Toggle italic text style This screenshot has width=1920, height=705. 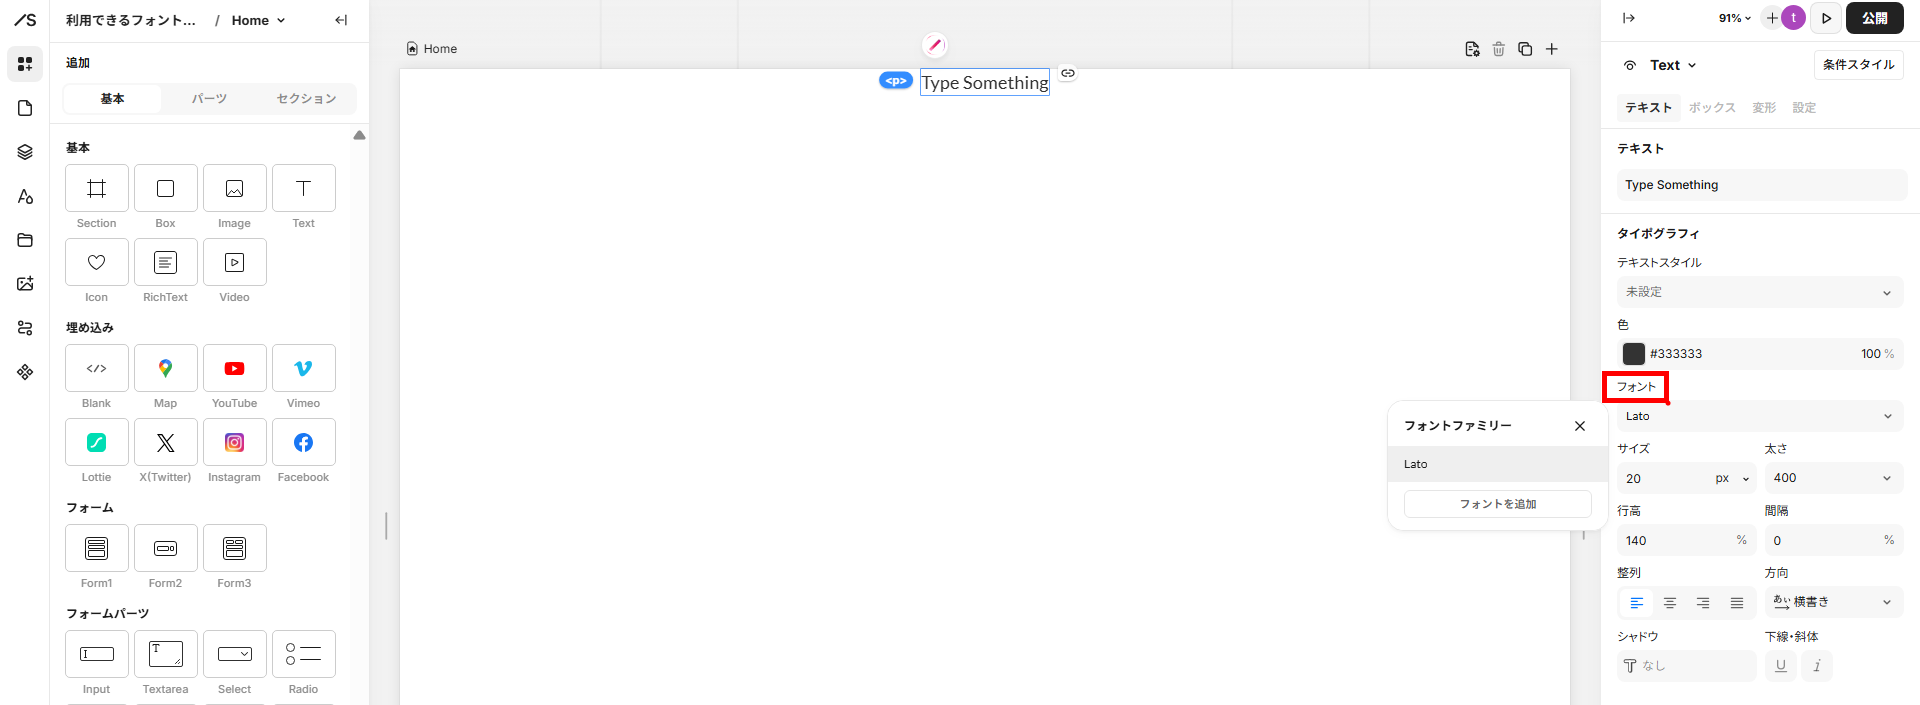pyautogui.click(x=1817, y=666)
